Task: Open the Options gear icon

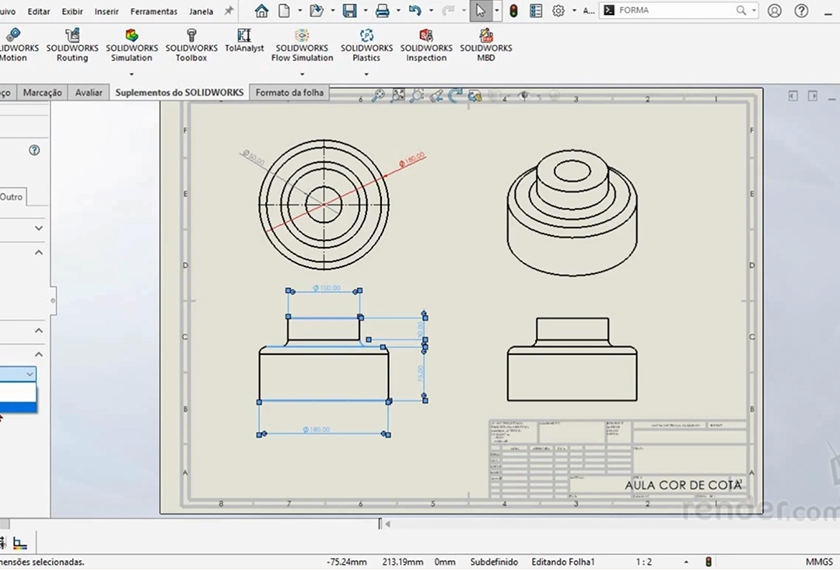Action: [x=558, y=11]
